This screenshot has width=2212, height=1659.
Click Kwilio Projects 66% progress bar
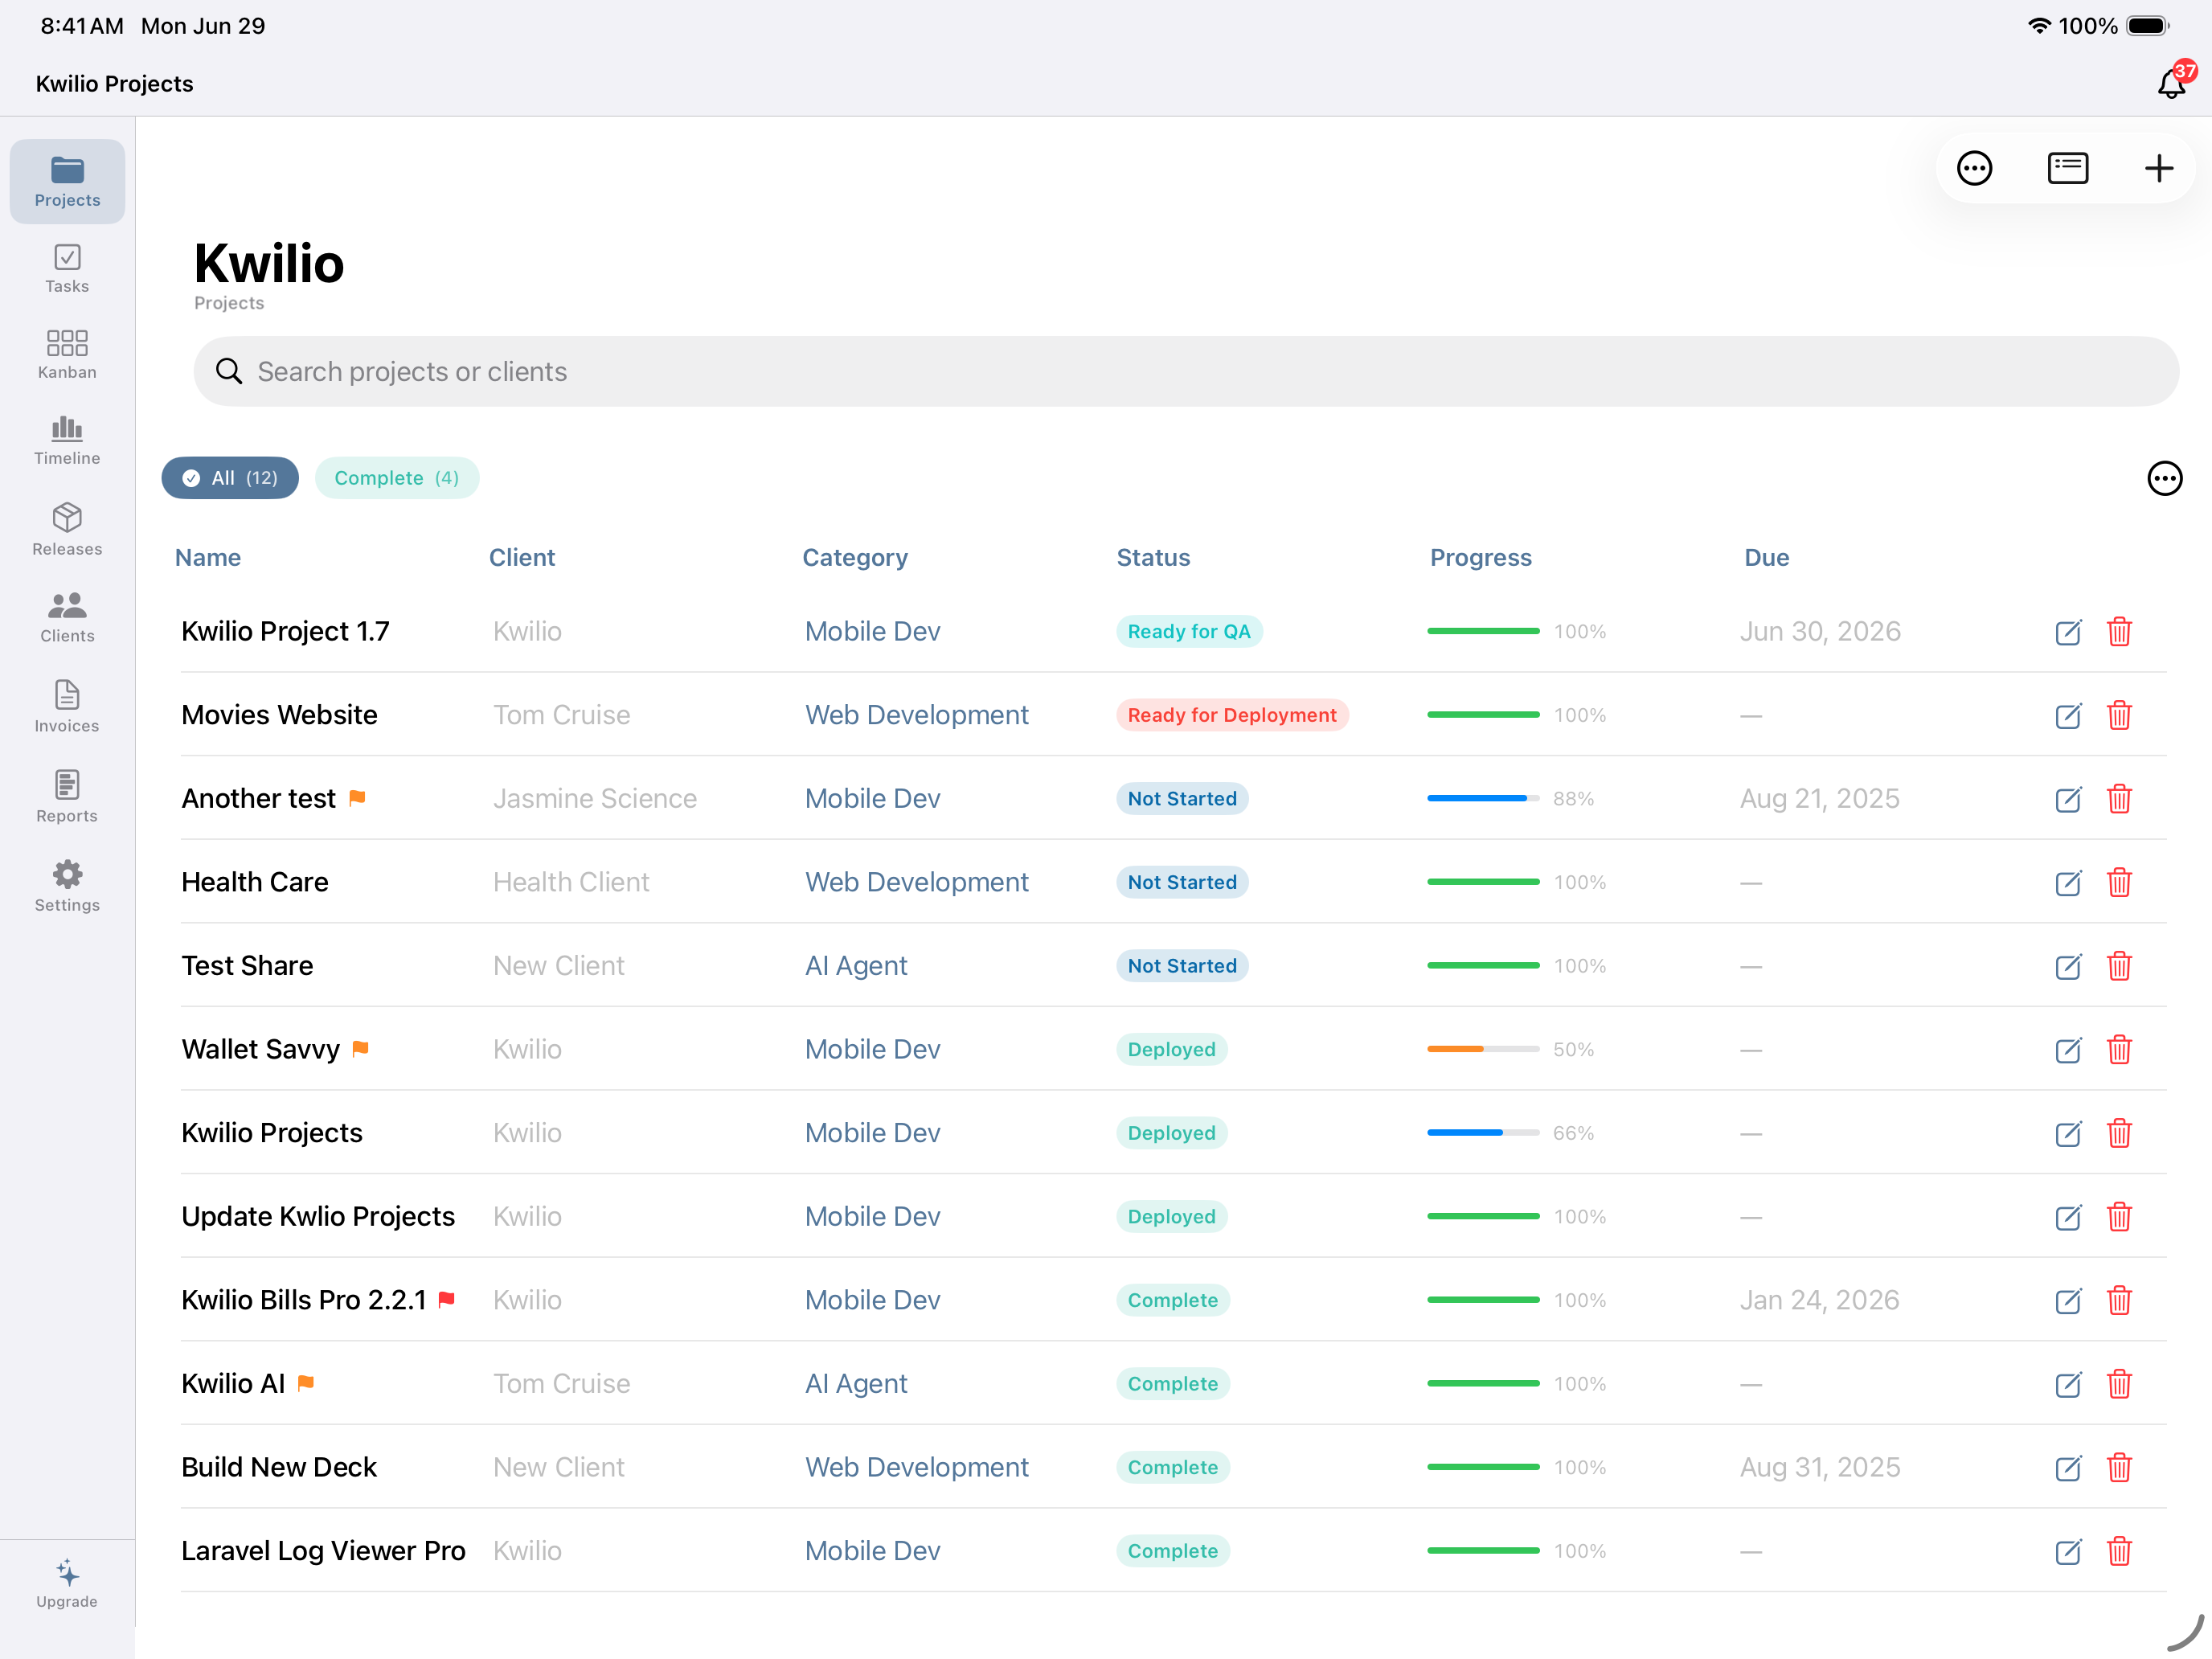coord(1483,1133)
